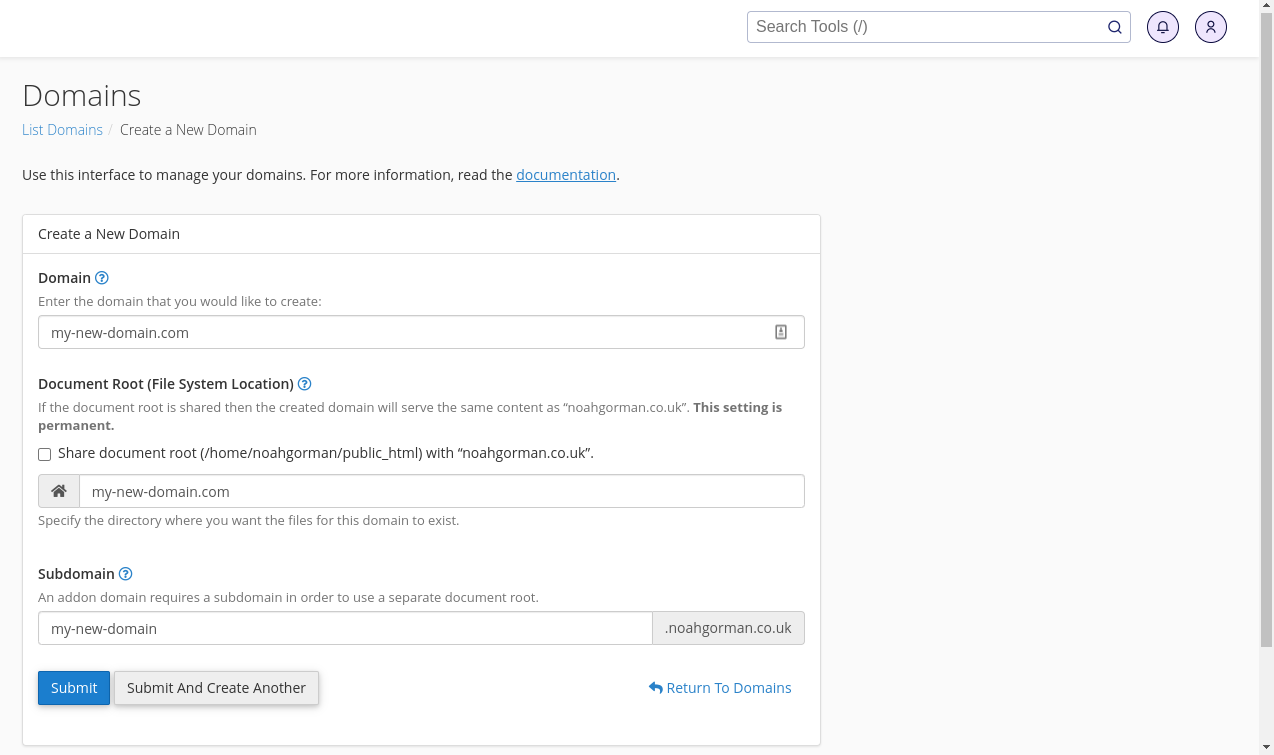
Task: Open the documentation link
Action: (x=565, y=175)
